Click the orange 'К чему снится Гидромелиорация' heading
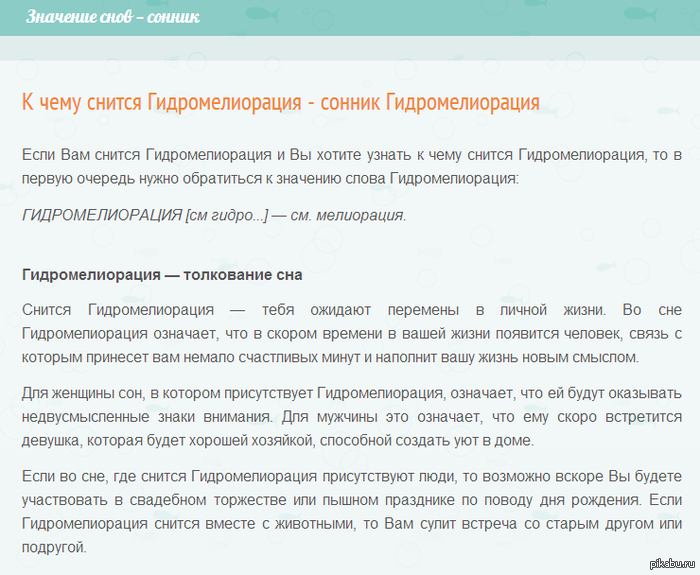This screenshot has height=575, width=700. coord(280,103)
